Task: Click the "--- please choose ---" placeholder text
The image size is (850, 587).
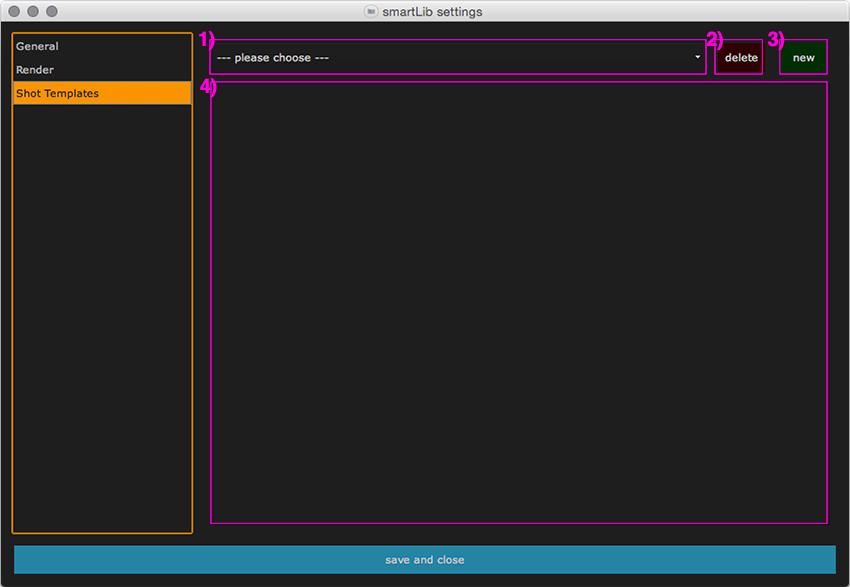Action: click(x=273, y=58)
